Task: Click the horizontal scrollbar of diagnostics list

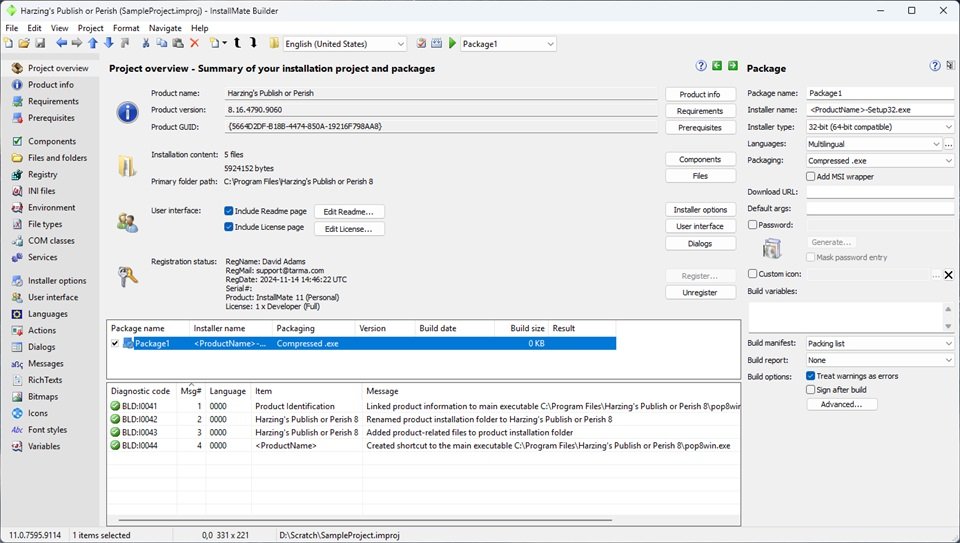Action: coord(366,521)
